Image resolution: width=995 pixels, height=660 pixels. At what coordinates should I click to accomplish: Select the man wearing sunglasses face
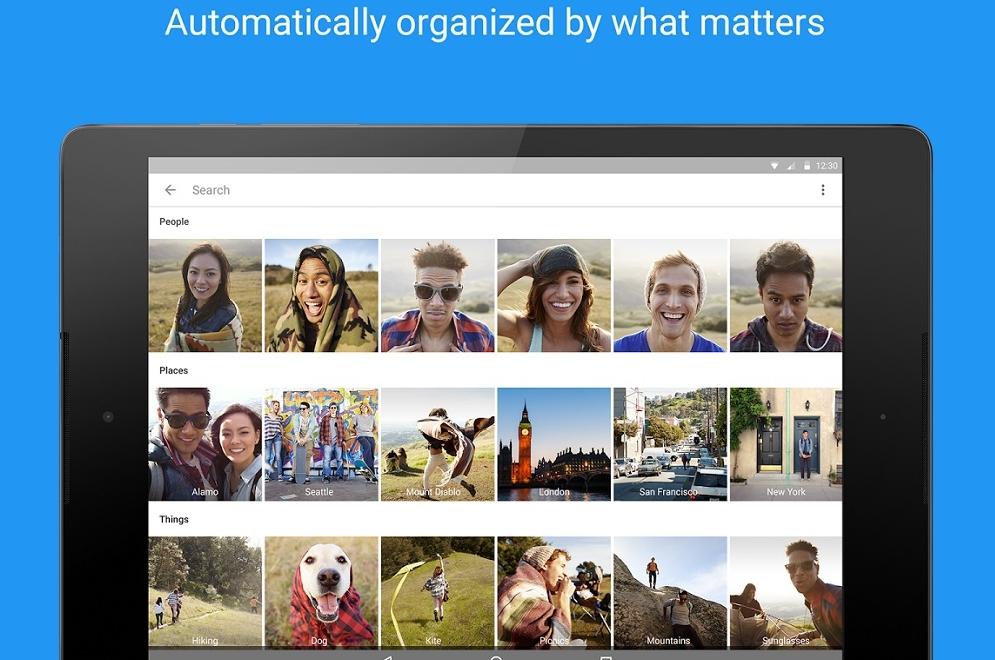tap(438, 295)
